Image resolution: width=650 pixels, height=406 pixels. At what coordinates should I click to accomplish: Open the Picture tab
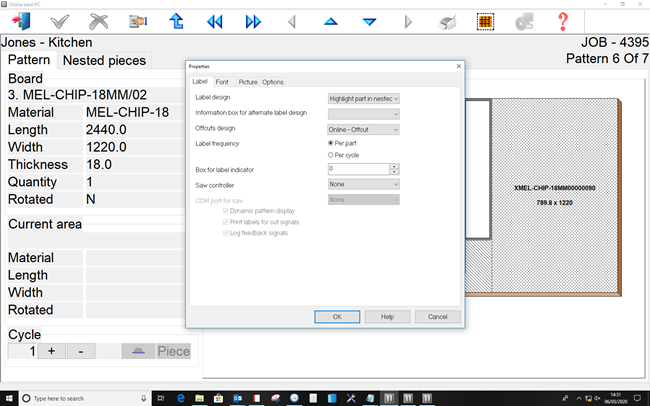point(247,81)
